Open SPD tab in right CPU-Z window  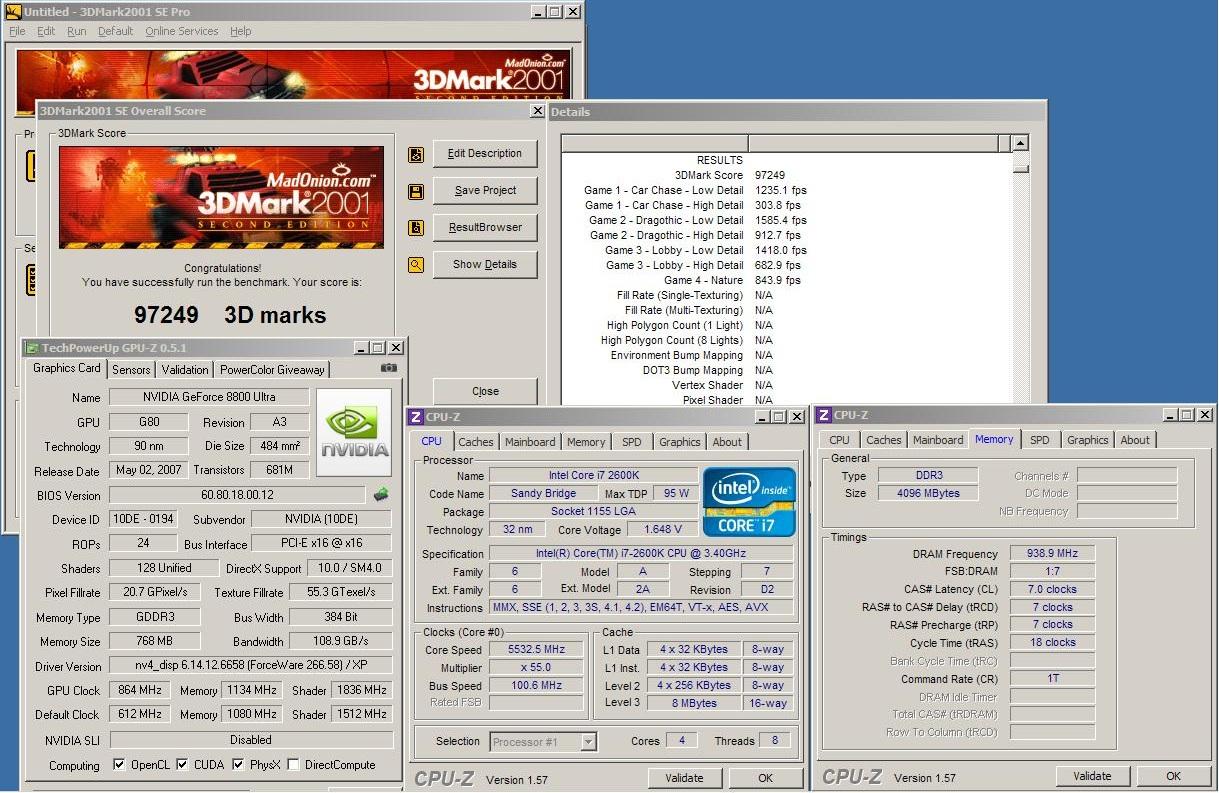1040,440
